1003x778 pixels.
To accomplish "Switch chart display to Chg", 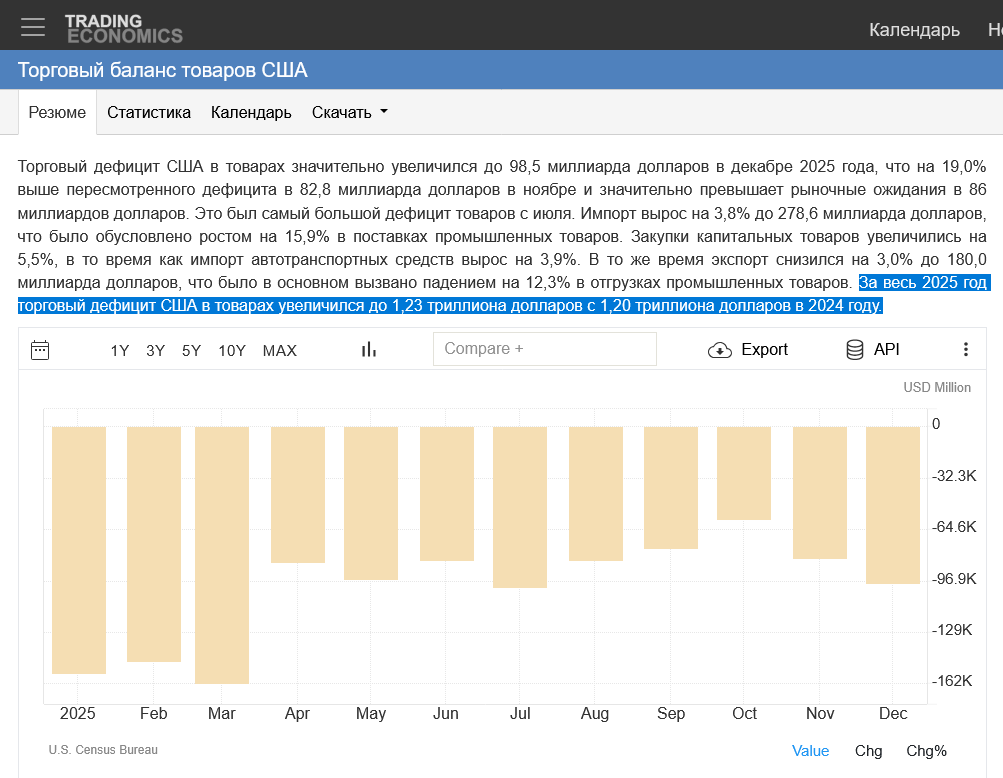I will [x=868, y=751].
